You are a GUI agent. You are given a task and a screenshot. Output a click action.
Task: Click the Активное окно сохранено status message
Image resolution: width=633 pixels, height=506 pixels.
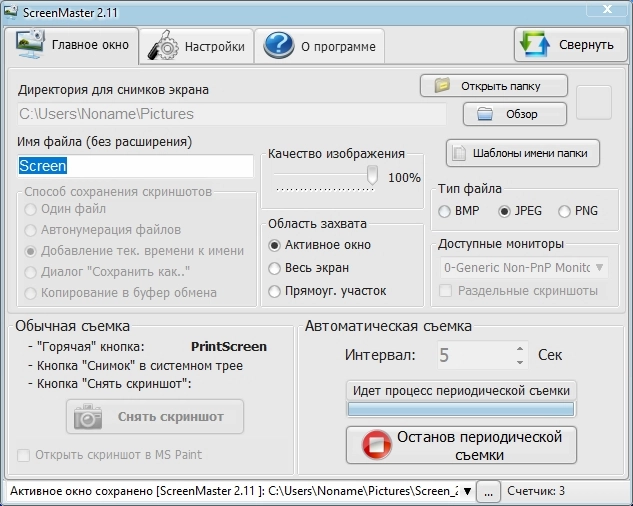click(x=233, y=491)
